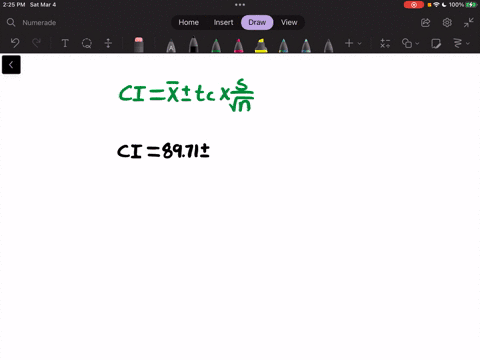Image resolution: width=480 pixels, height=360 pixels.
Task: Collapse full screen with arrows icon
Action: point(468,23)
